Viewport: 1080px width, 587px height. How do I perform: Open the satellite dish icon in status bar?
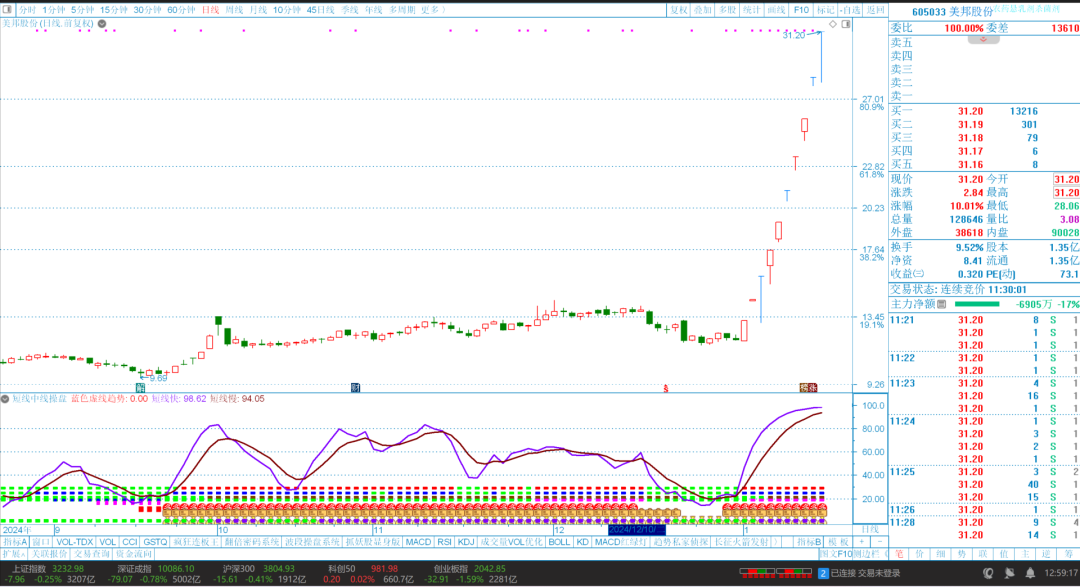(1010, 573)
